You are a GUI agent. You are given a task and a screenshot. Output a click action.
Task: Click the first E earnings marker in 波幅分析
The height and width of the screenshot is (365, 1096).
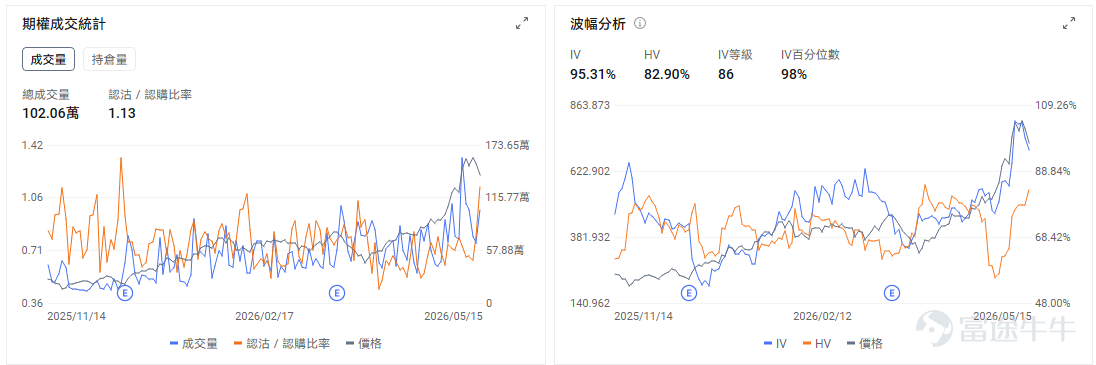[689, 293]
